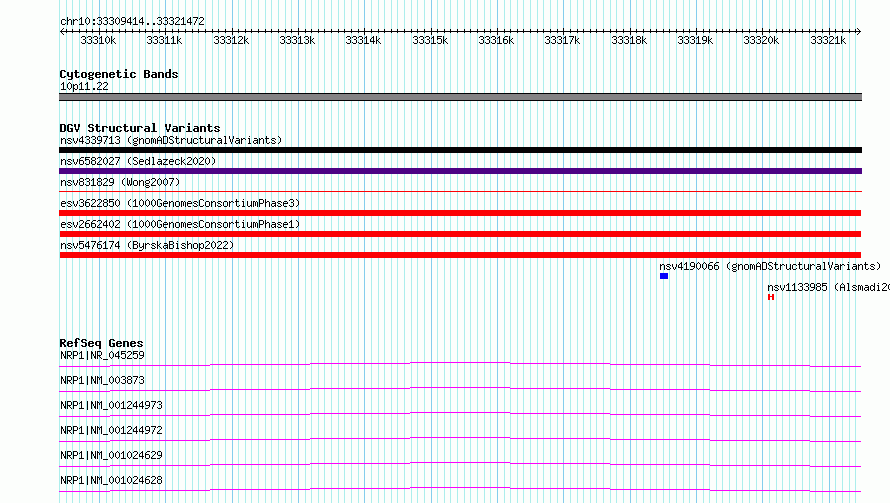
Task: Click the RefSeq Genes track title
Action: [x=101, y=343]
